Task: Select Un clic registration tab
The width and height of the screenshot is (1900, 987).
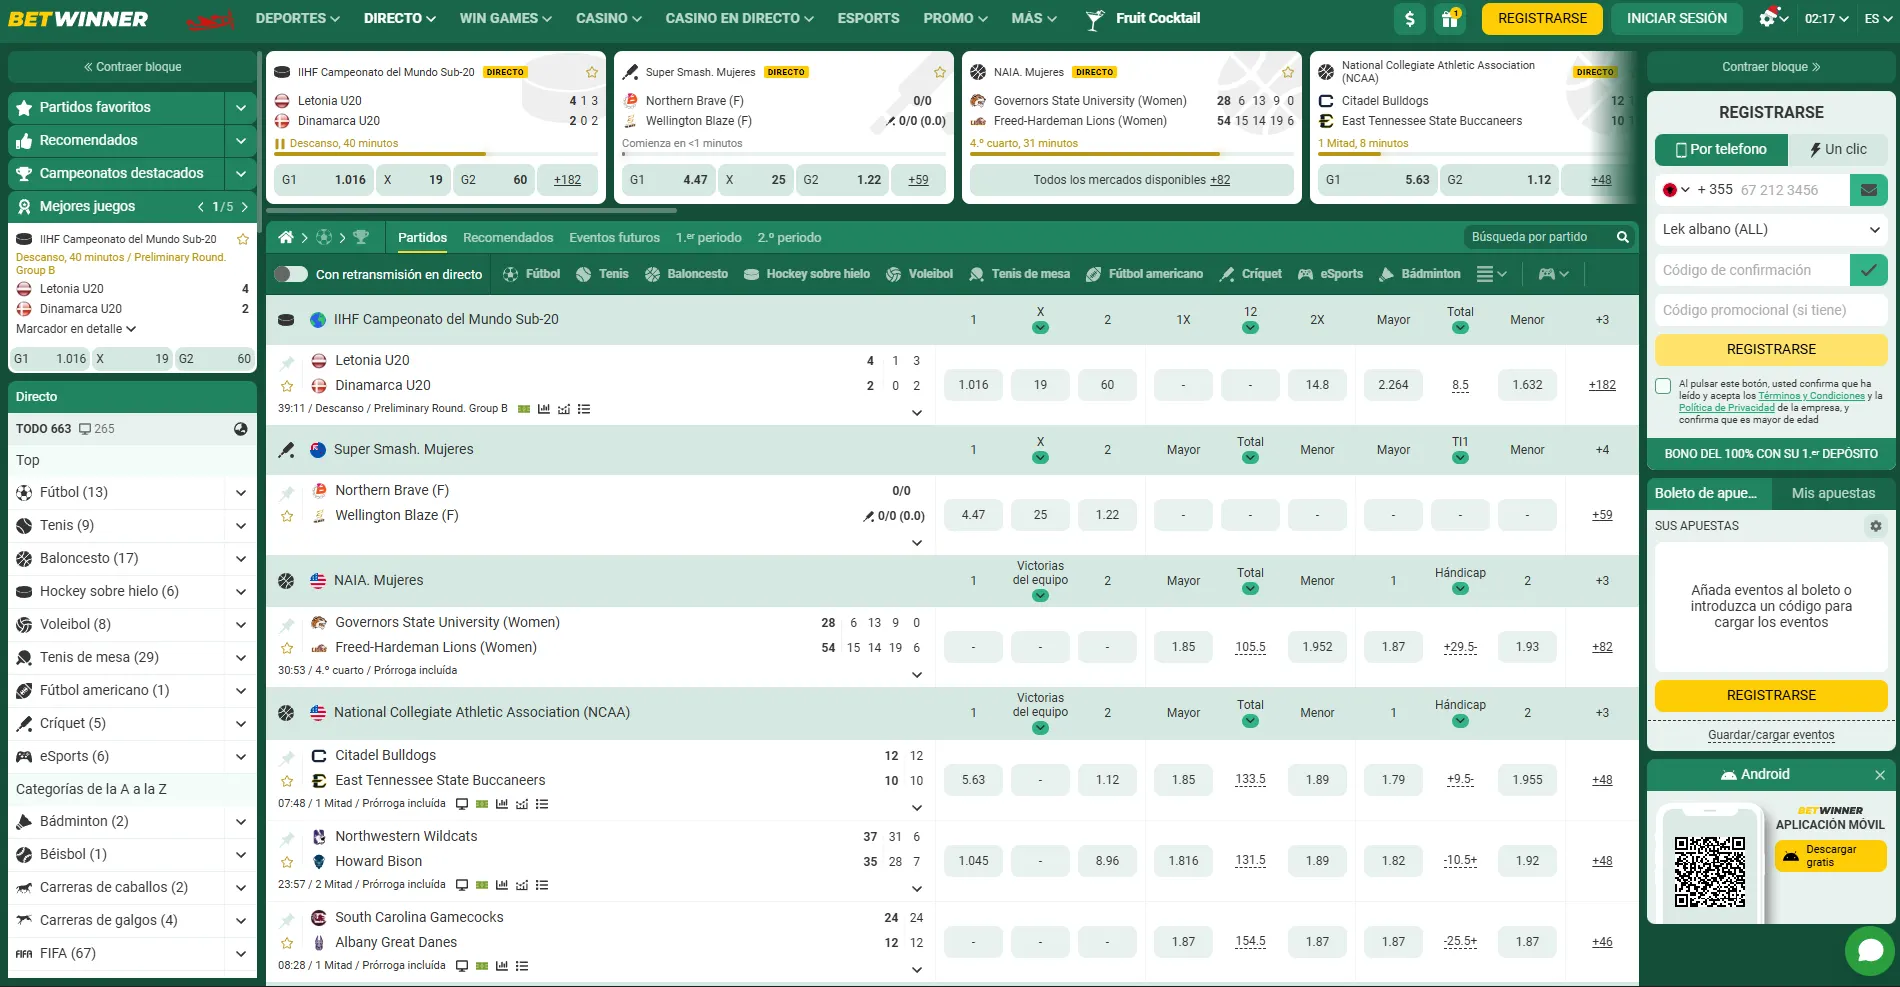Action: coord(1838,149)
